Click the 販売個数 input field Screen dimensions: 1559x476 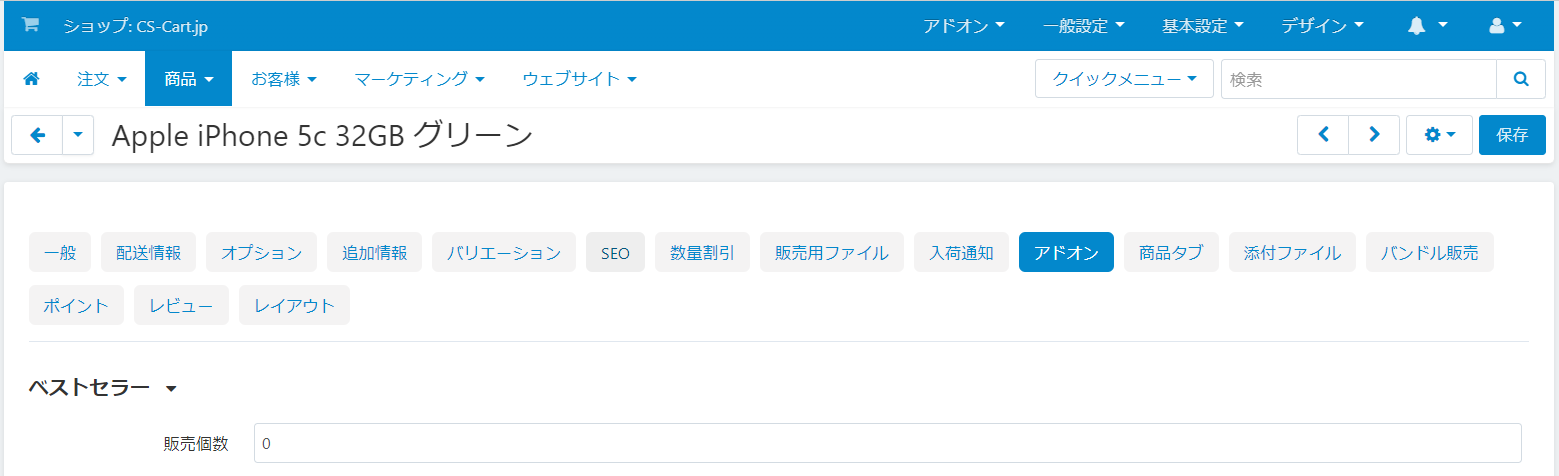point(887,443)
